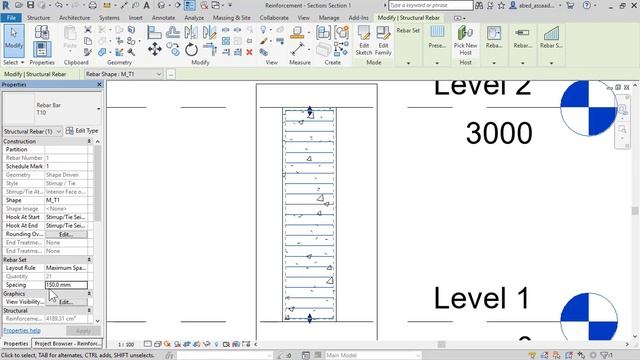The height and width of the screenshot is (360, 640).
Task: Collapse the Rebar Set properties group
Action: tap(89, 260)
